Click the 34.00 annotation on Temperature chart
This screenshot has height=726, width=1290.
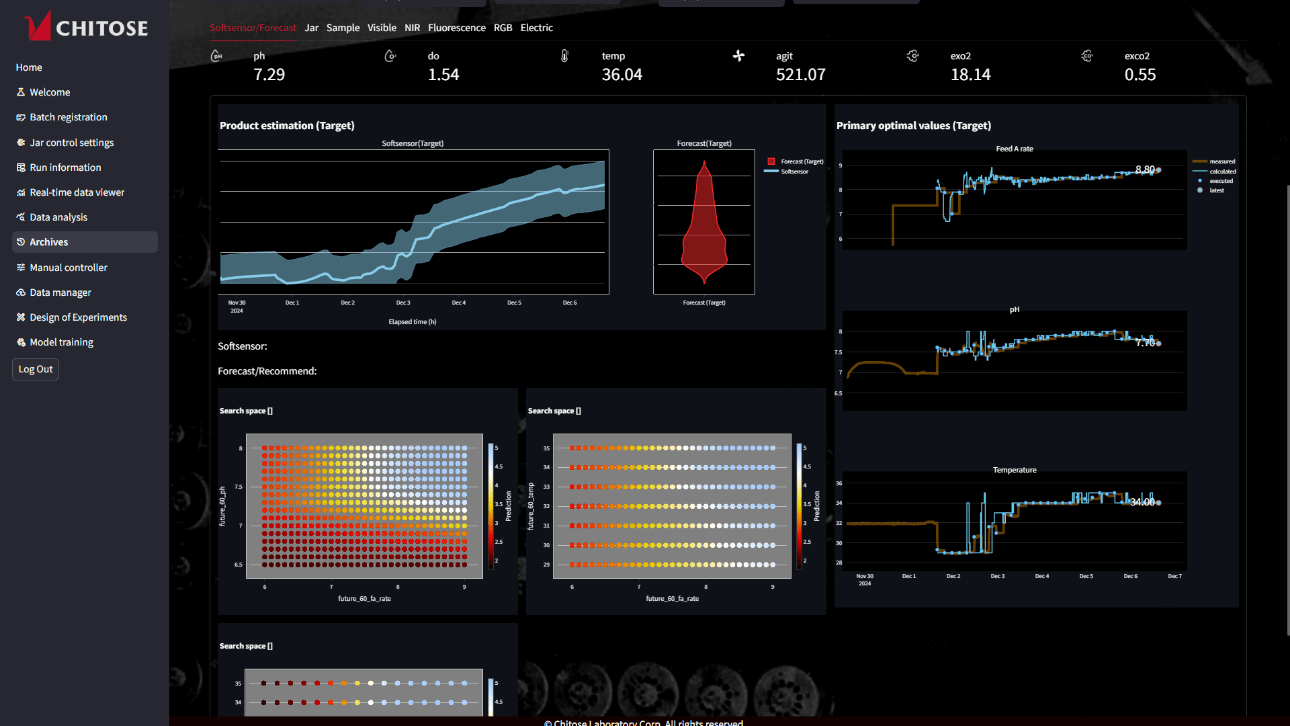(x=1143, y=502)
